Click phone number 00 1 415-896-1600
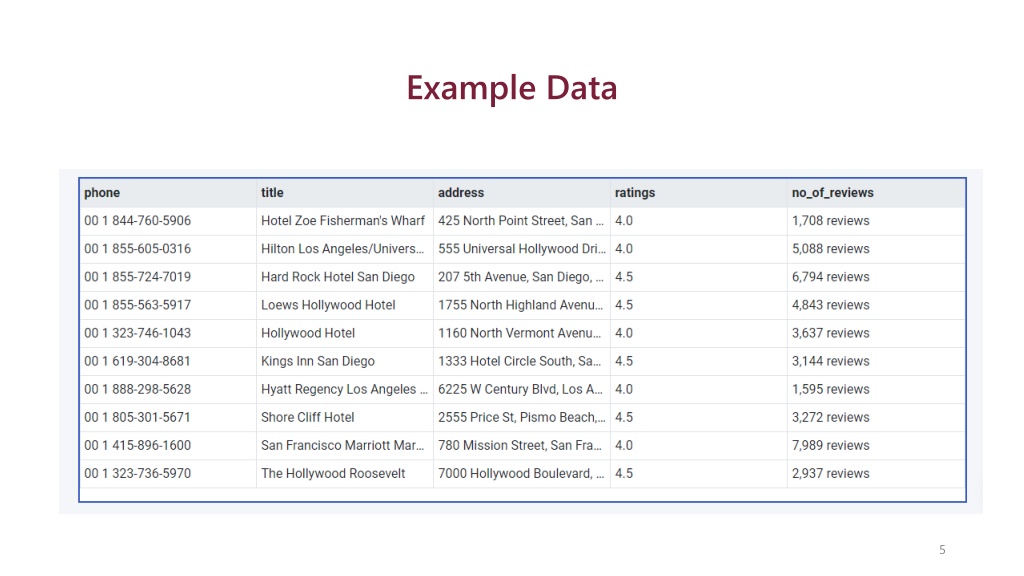This screenshot has width=1024, height=576. click(138, 445)
